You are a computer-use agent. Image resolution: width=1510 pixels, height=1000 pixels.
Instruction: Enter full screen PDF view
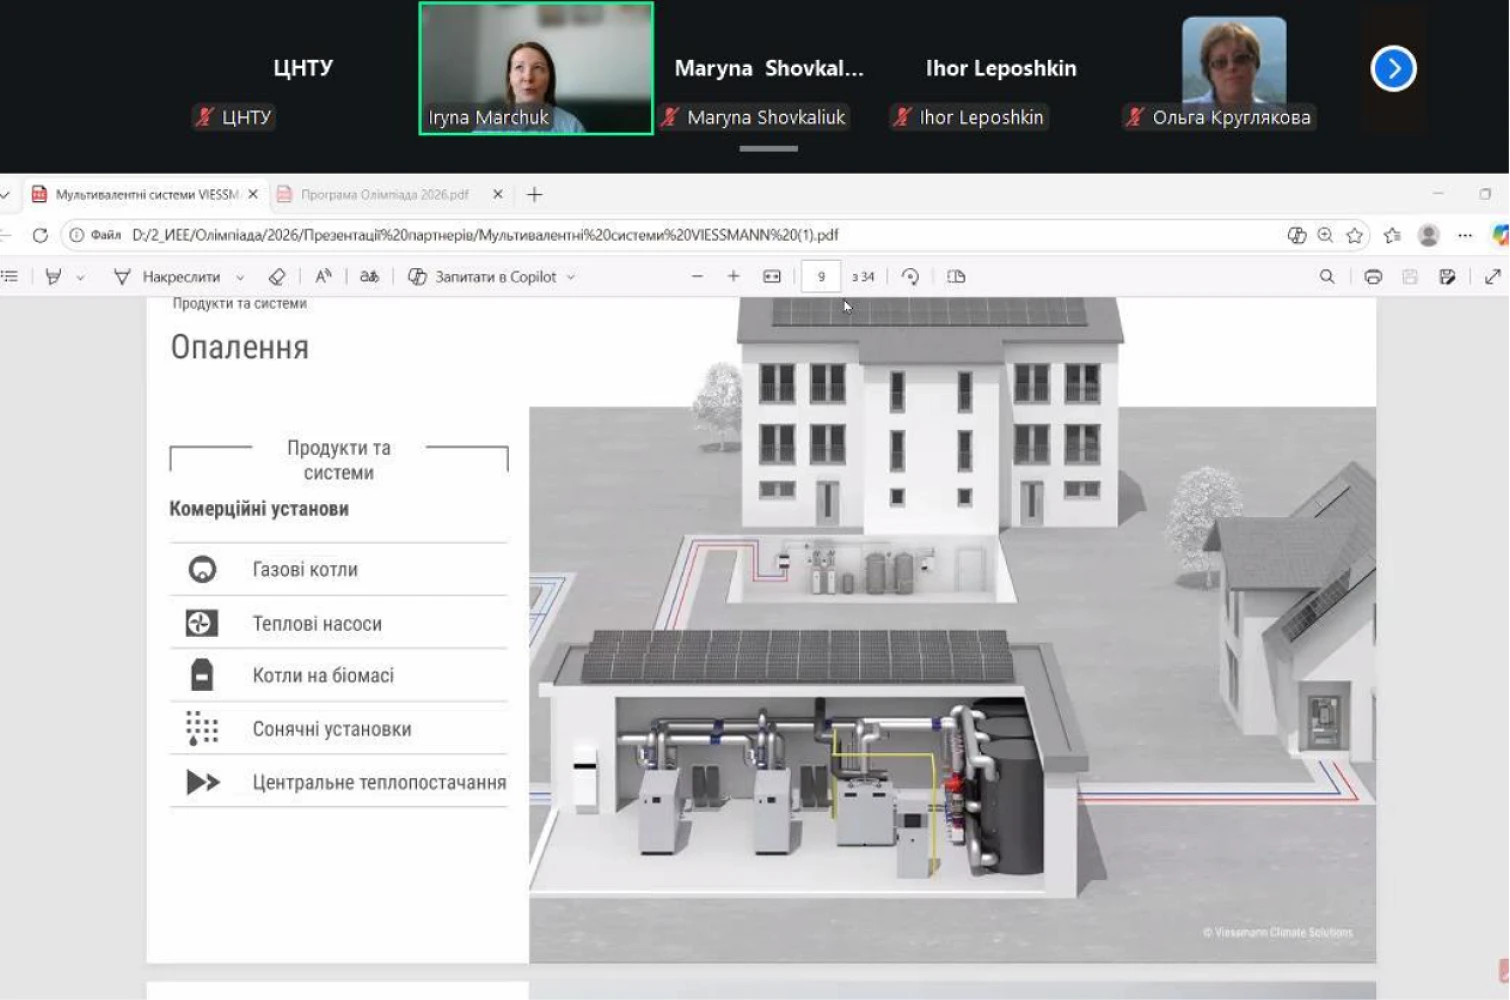click(x=1492, y=277)
